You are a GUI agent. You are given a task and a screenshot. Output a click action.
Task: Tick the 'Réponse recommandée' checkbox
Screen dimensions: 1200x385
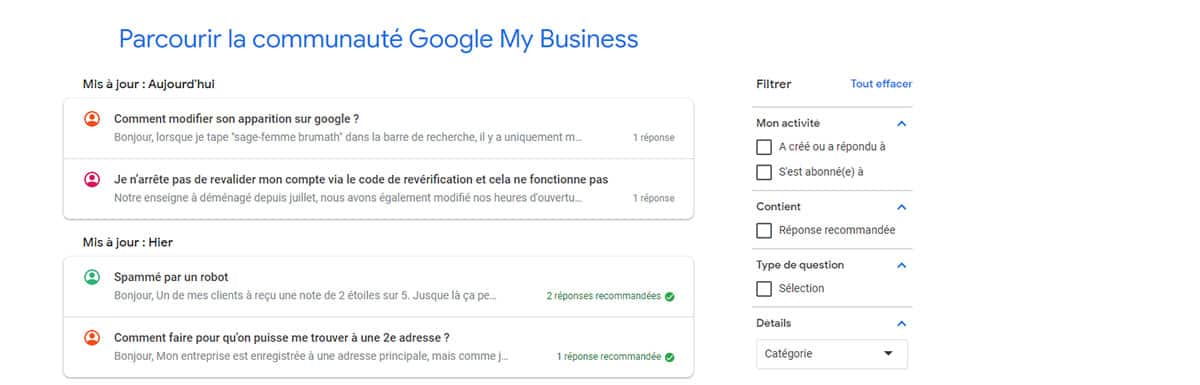pos(764,230)
